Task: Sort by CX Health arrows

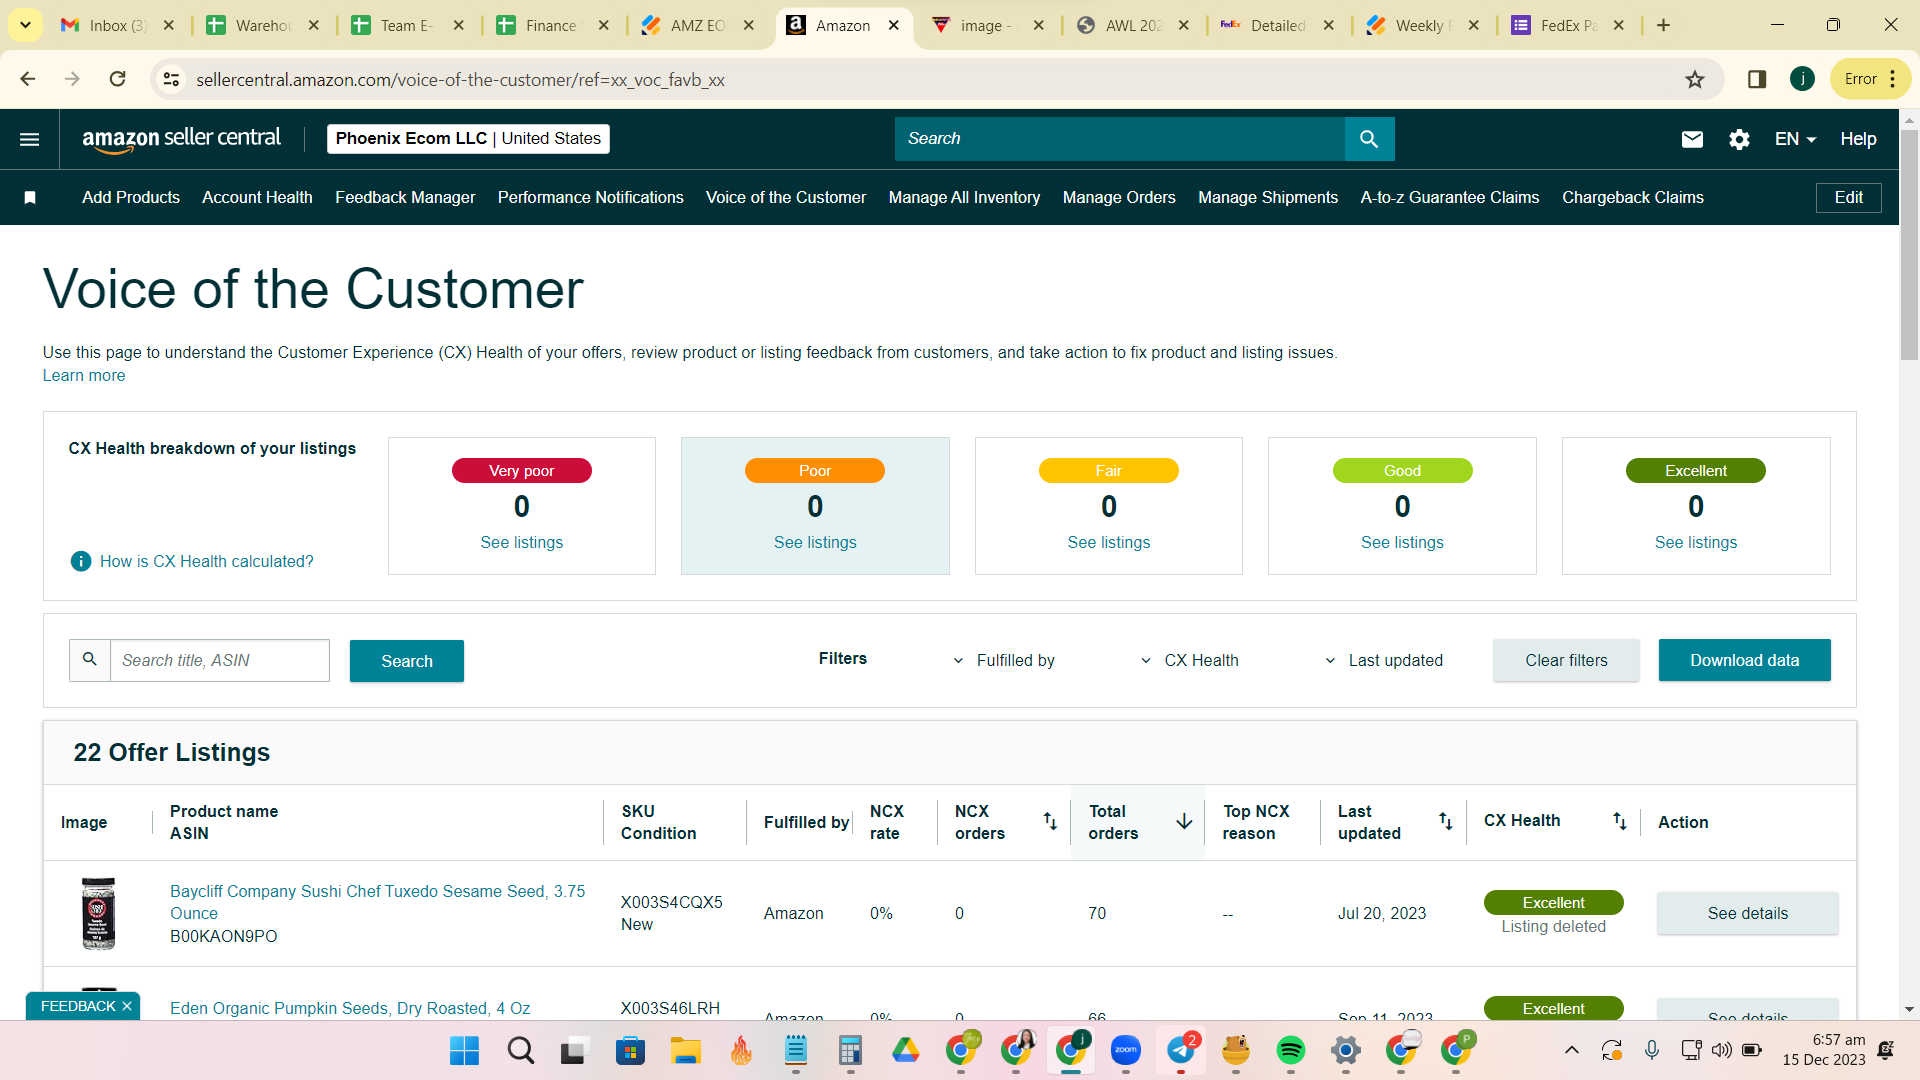Action: tap(1620, 821)
